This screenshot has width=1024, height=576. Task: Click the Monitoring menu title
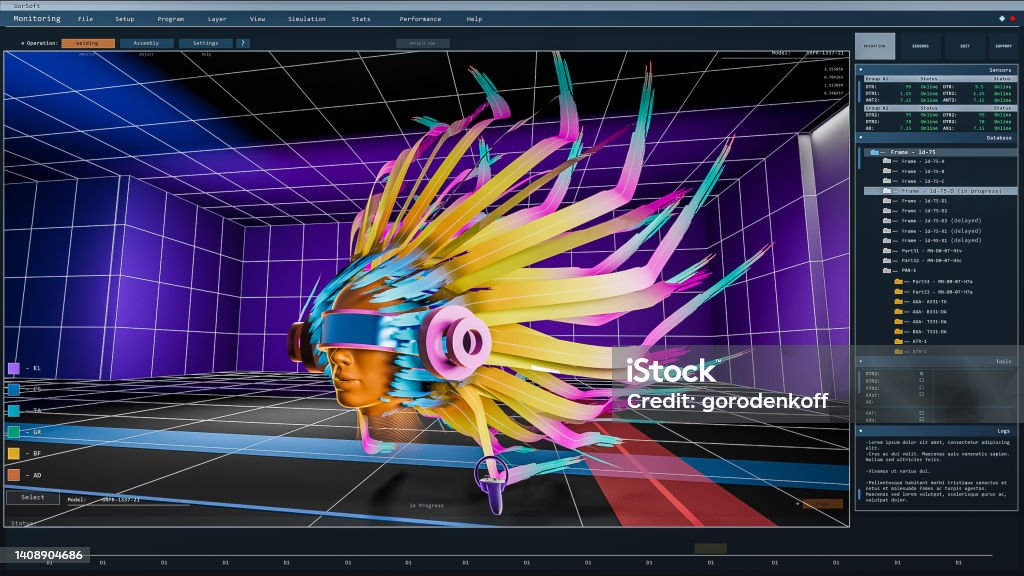tap(37, 19)
